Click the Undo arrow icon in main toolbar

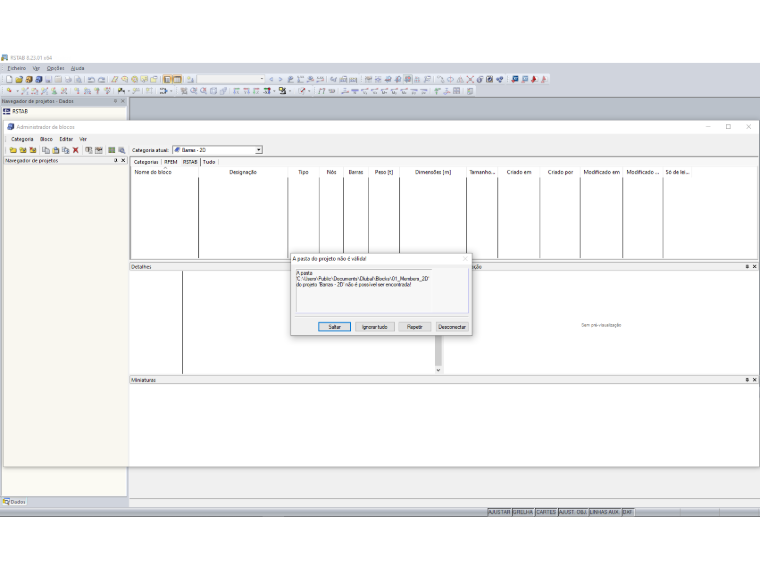click(x=91, y=79)
